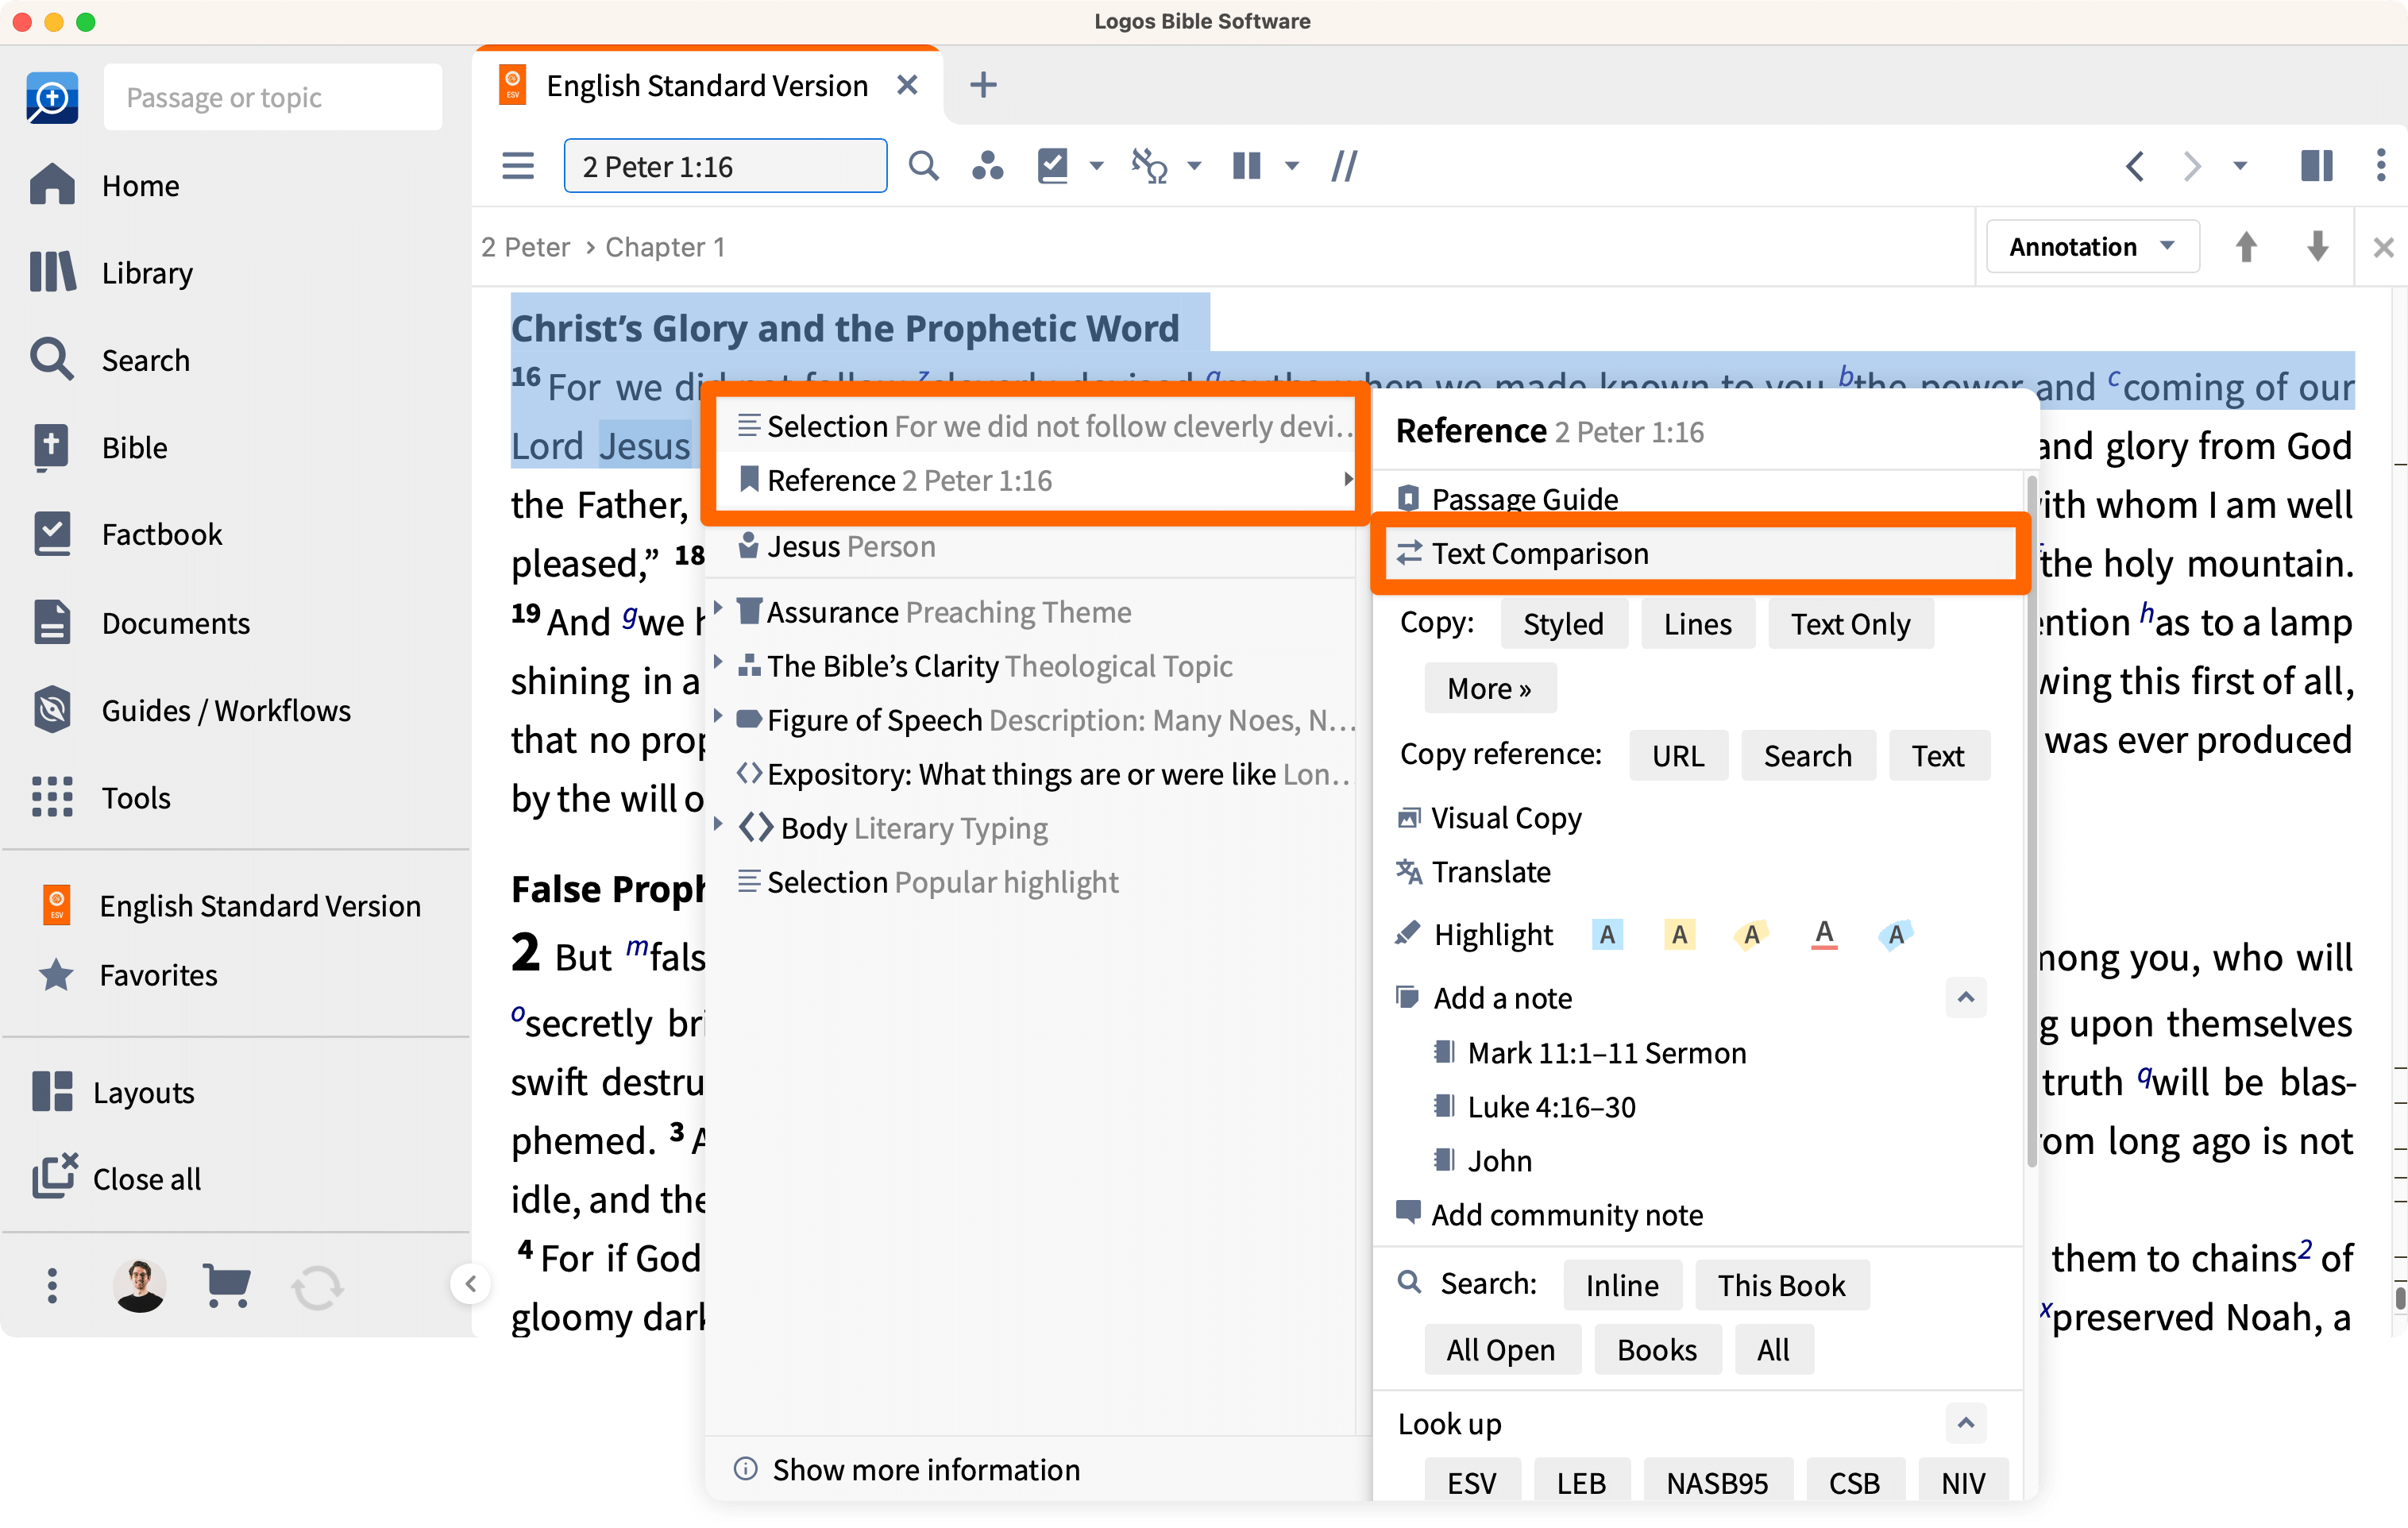Pick the red underline highlight swatch

click(1823, 934)
